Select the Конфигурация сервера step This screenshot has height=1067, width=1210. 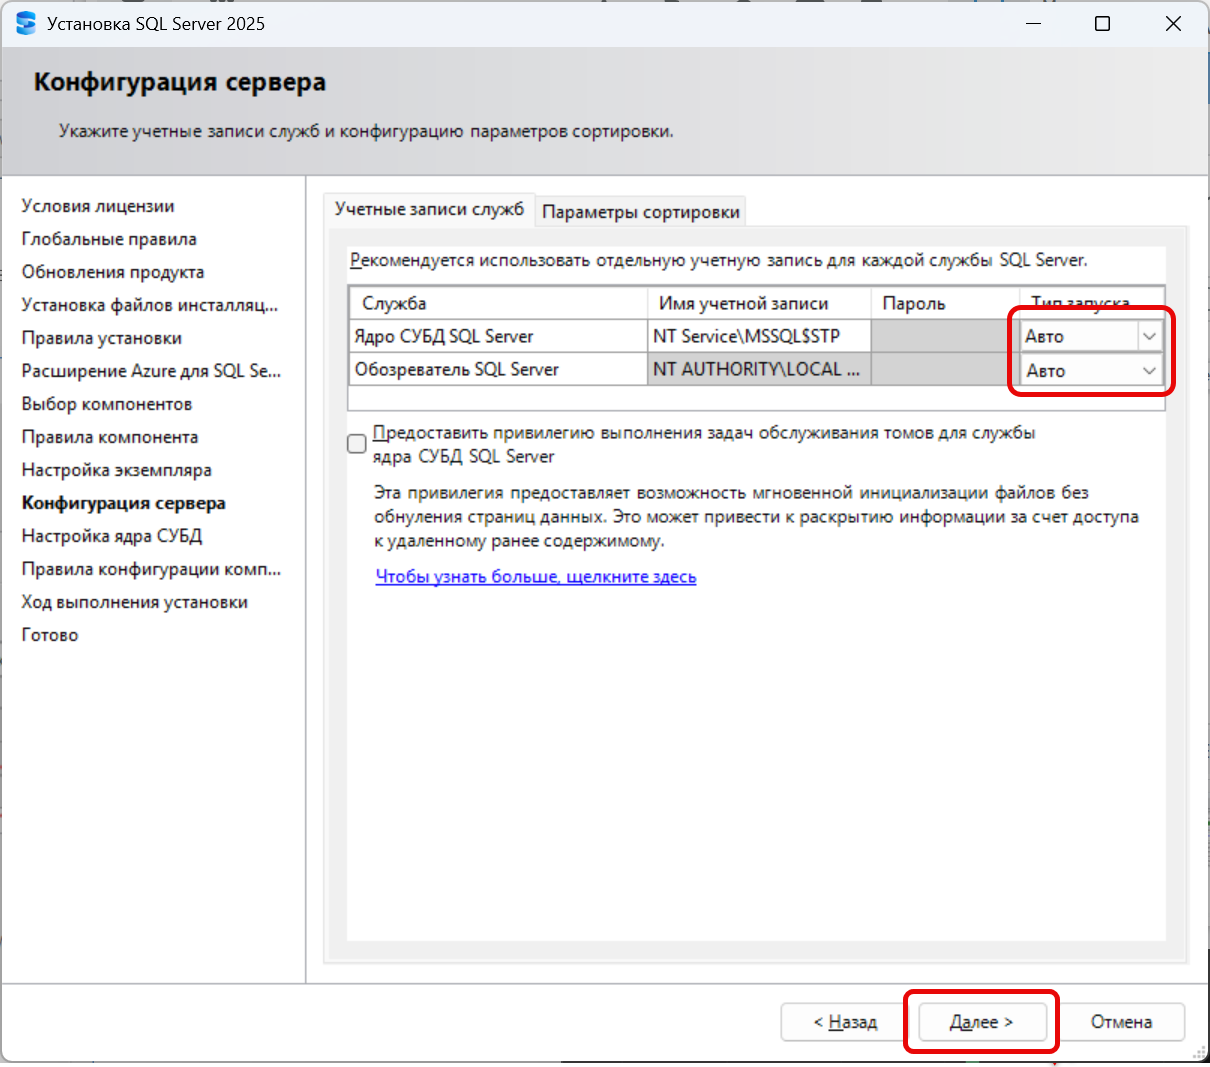click(x=124, y=503)
